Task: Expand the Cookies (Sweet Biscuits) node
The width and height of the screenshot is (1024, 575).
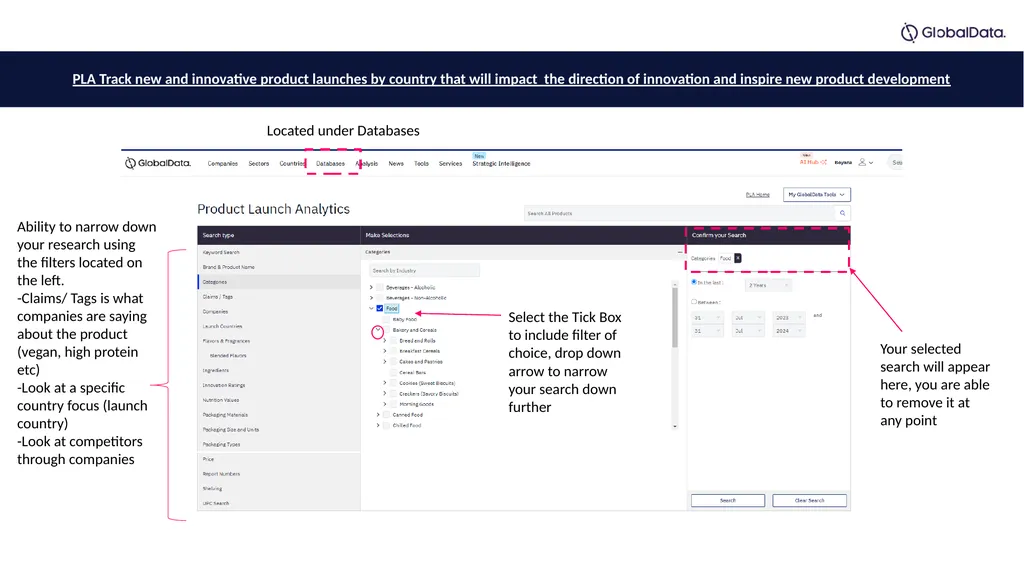Action: pyautogui.click(x=385, y=383)
